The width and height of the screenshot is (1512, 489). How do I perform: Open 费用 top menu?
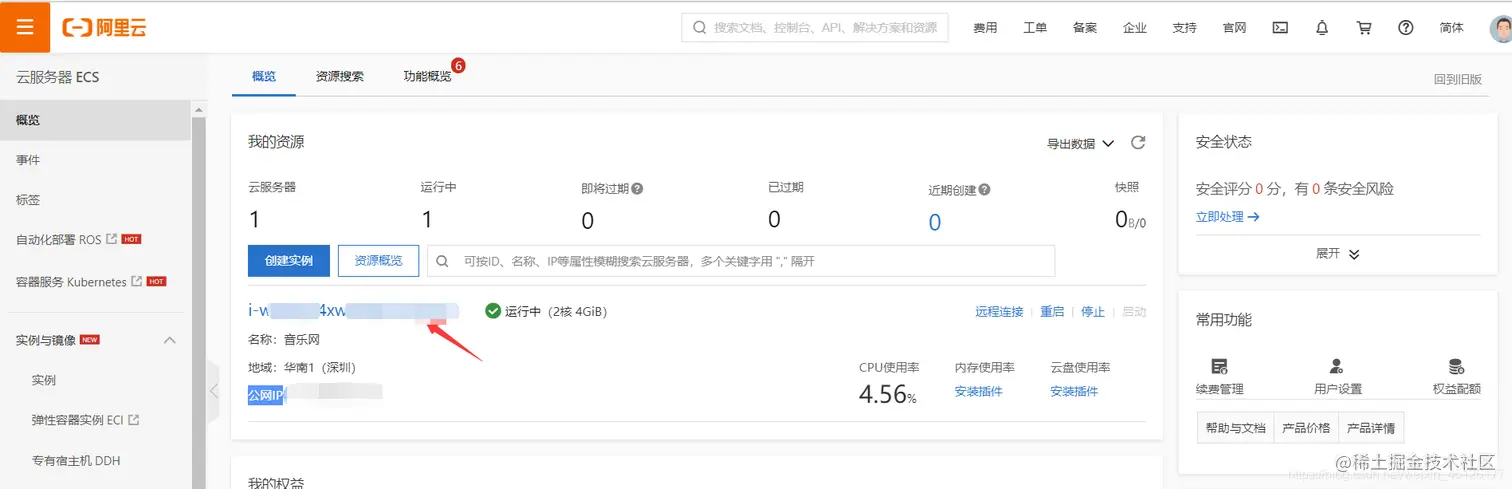click(985, 28)
